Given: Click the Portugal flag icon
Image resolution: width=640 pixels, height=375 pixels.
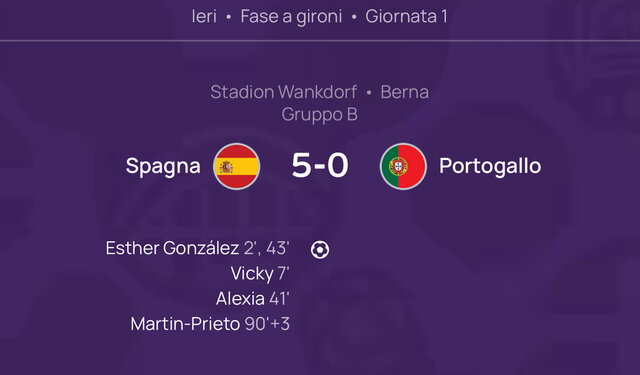Looking at the screenshot, I should [403, 166].
